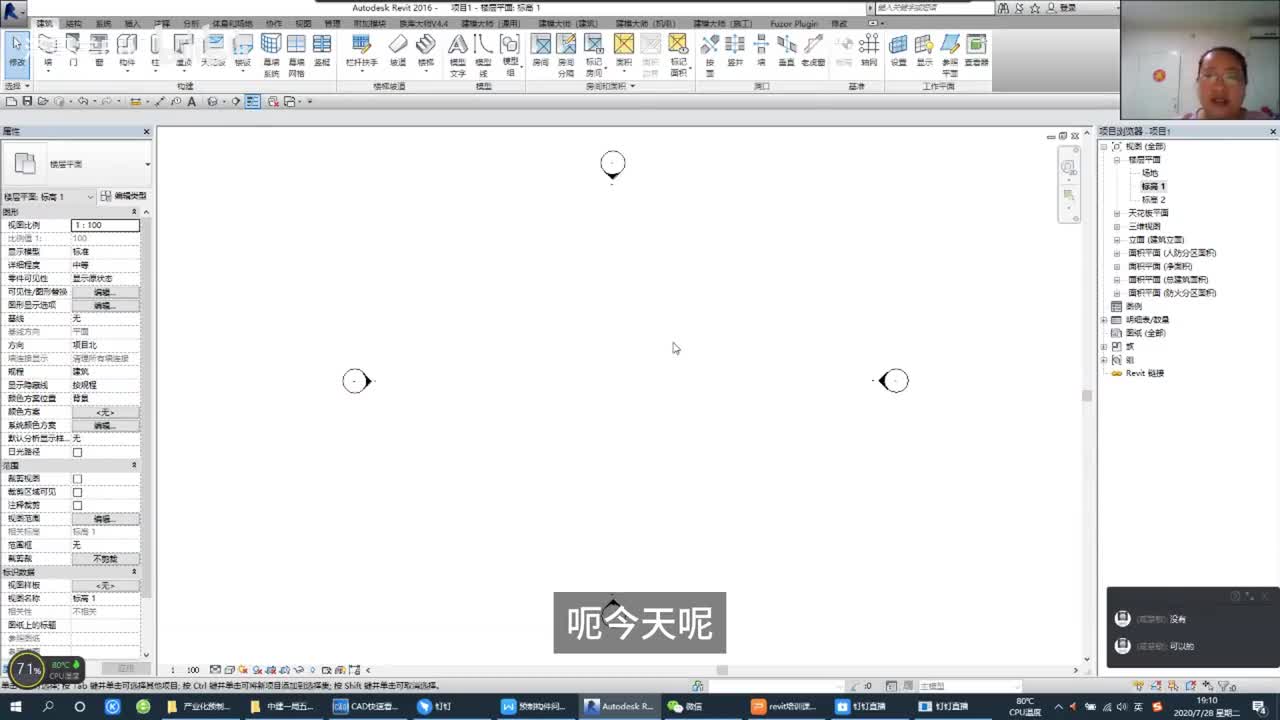The image size is (1280, 720).
Task: Open the Select (选择) panel dropdown
Action: pos(17,86)
